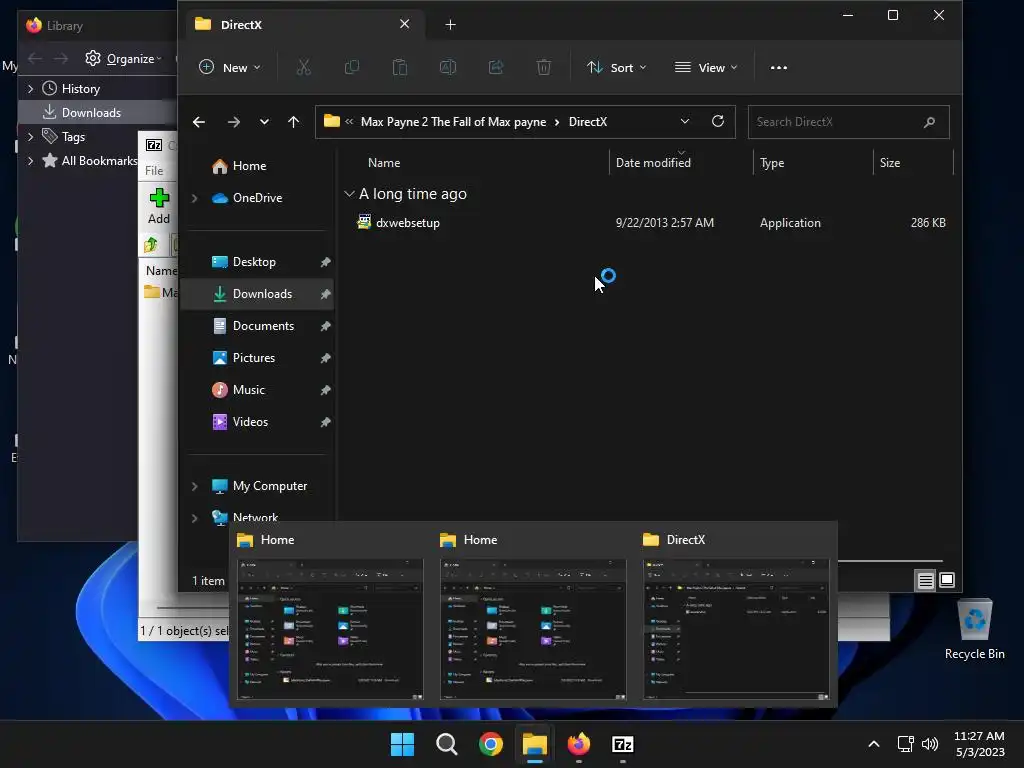The image size is (1024, 768).
Task: Switch to the large icons view layout icon
Action: pos(947,580)
